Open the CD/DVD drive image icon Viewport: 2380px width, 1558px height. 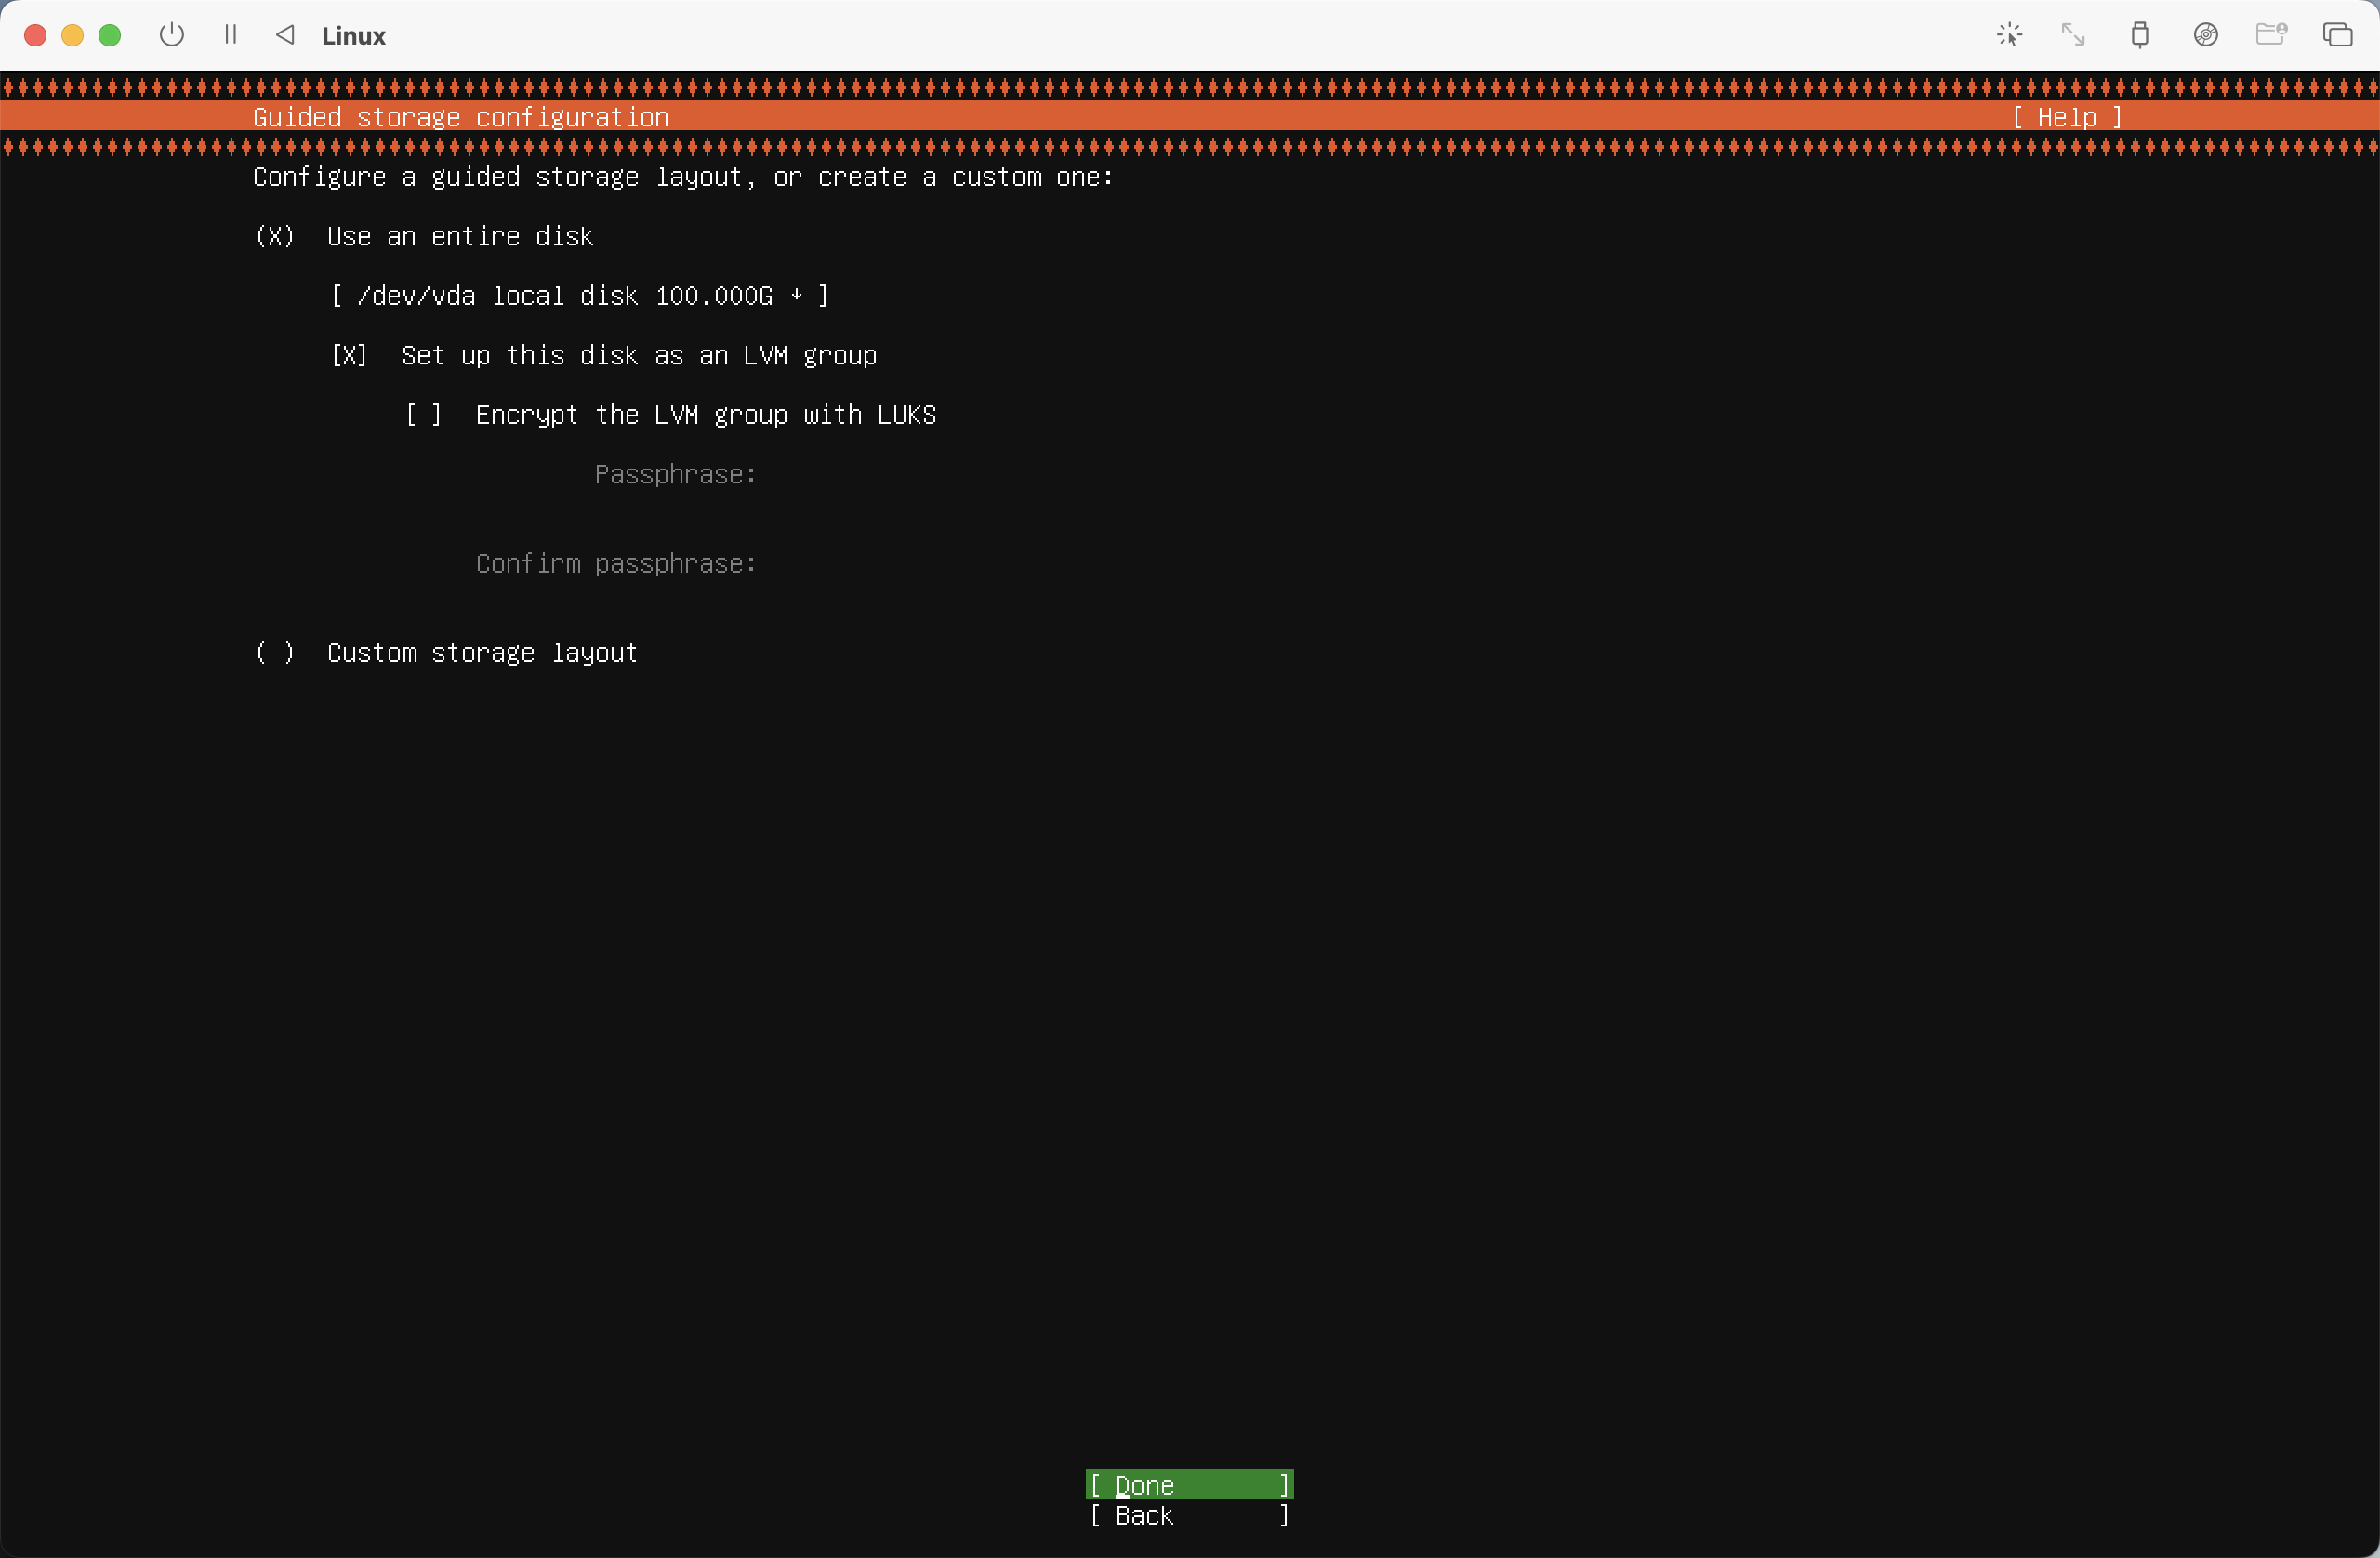pyautogui.click(x=2206, y=35)
